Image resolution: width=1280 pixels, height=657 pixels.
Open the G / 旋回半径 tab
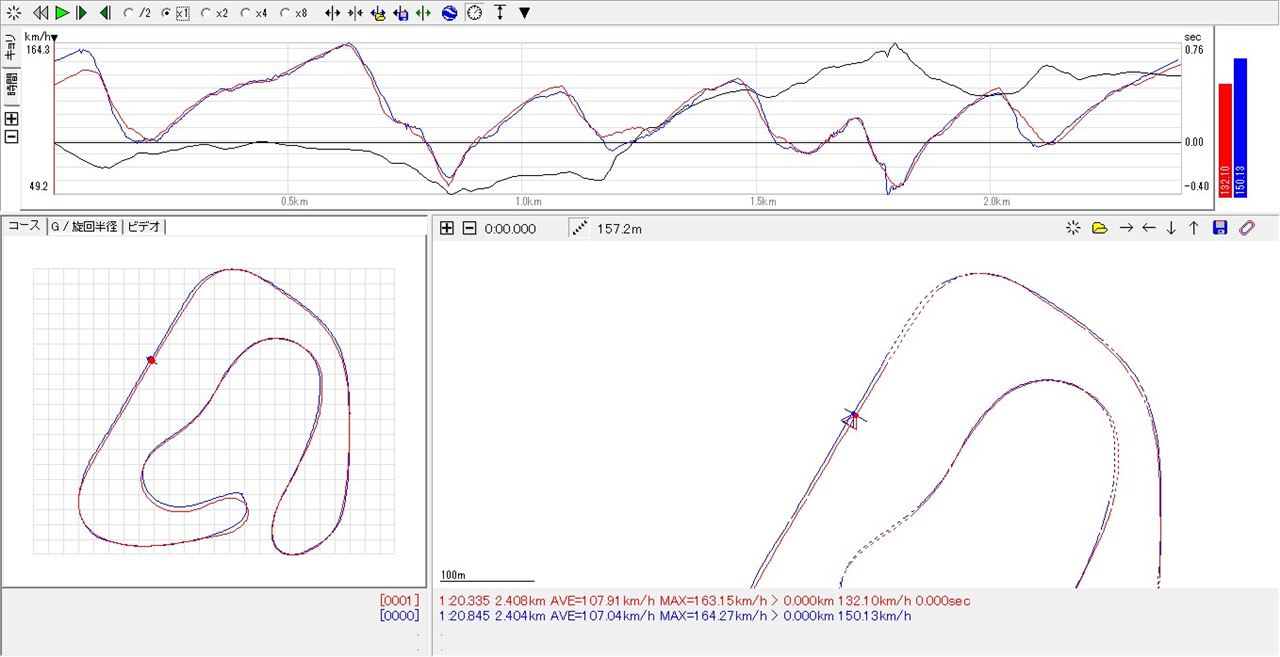[x=84, y=227]
